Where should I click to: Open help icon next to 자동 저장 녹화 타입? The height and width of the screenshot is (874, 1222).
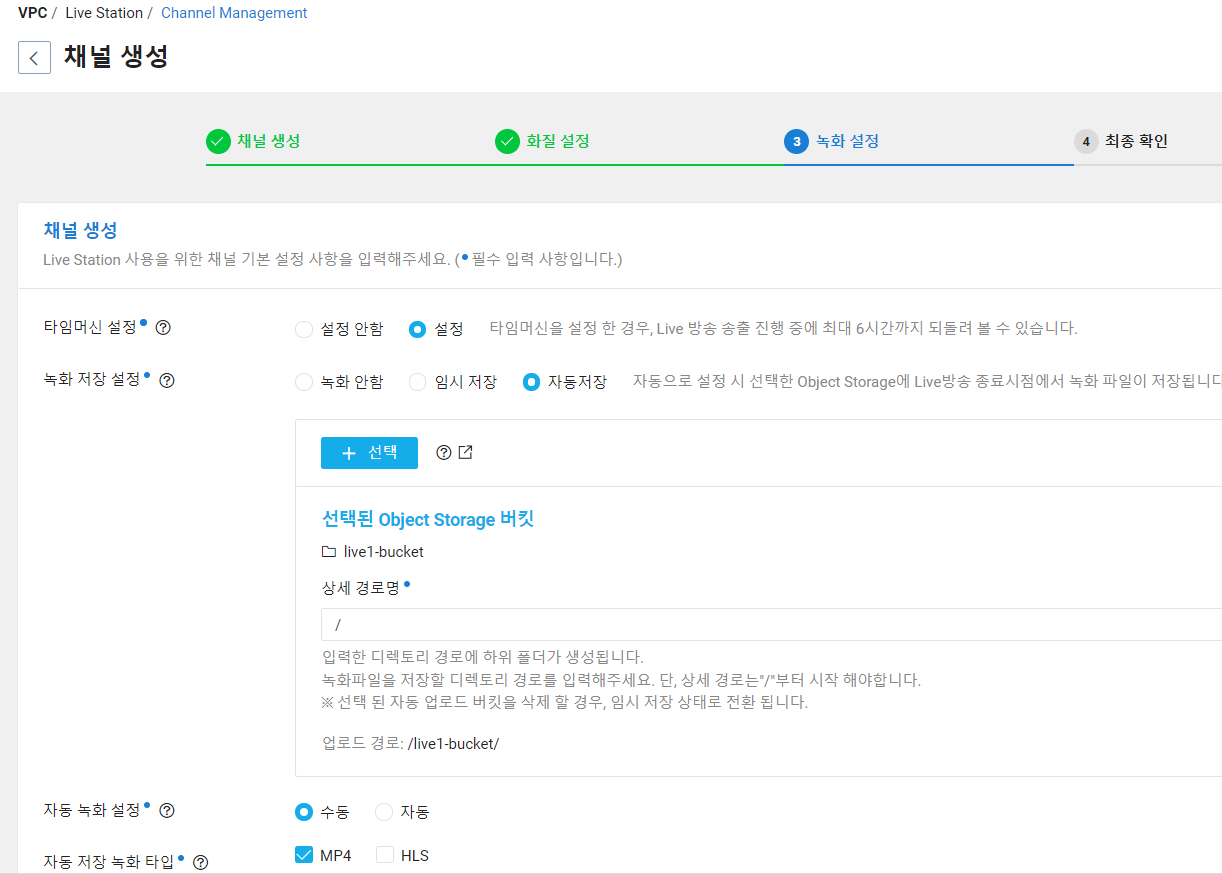[199, 862]
